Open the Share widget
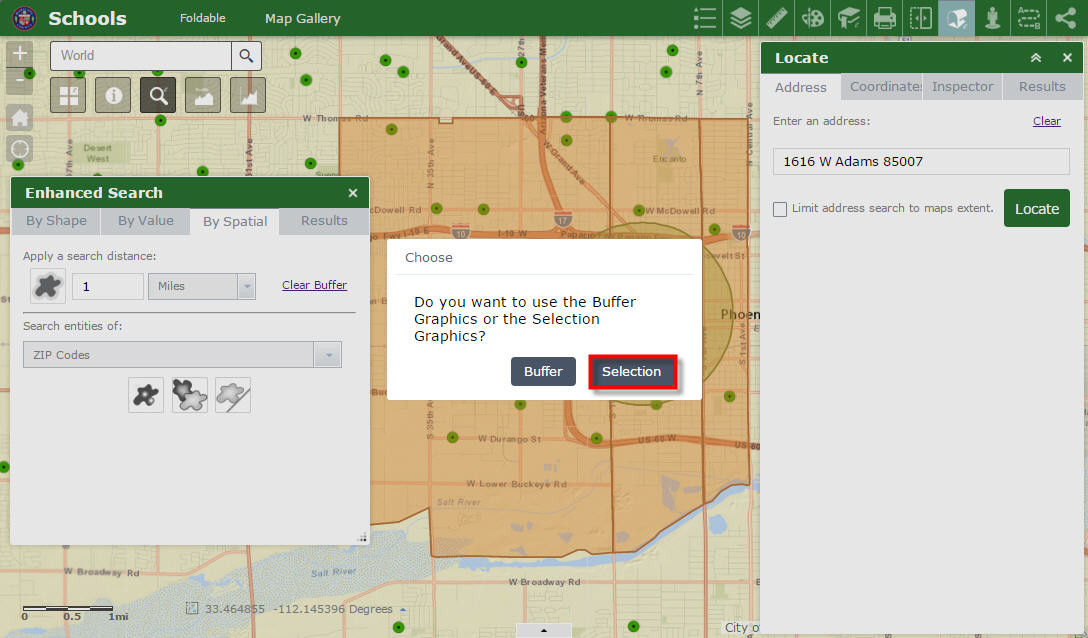 pyautogui.click(x=1065, y=18)
